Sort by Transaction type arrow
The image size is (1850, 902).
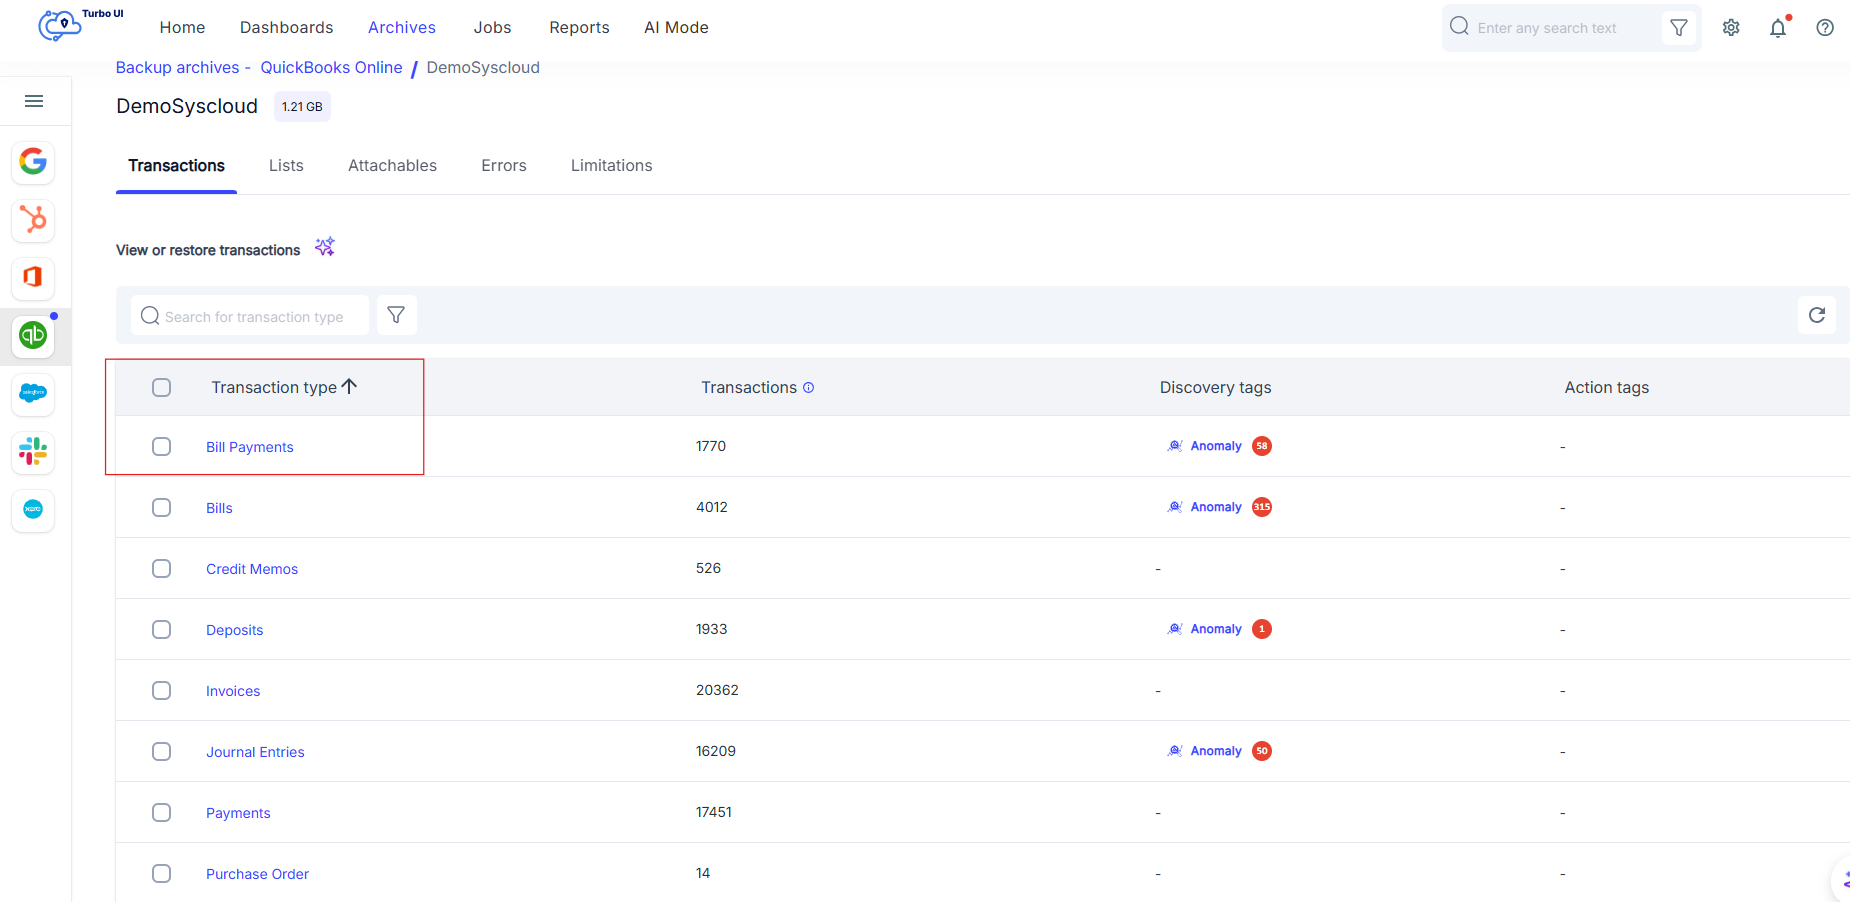349,386
